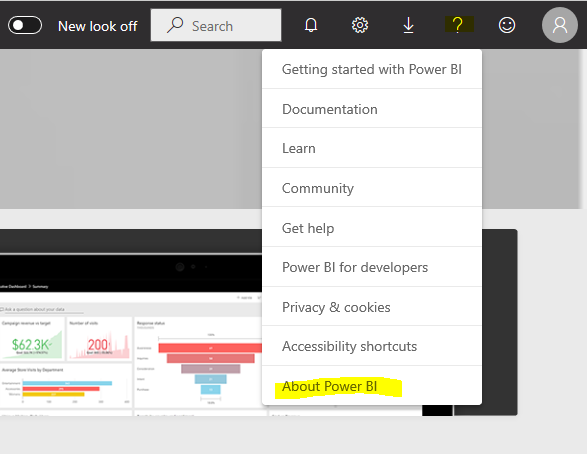Click the New look off label
Image resolution: width=587 pixels, height=454 pixels.
97,26
